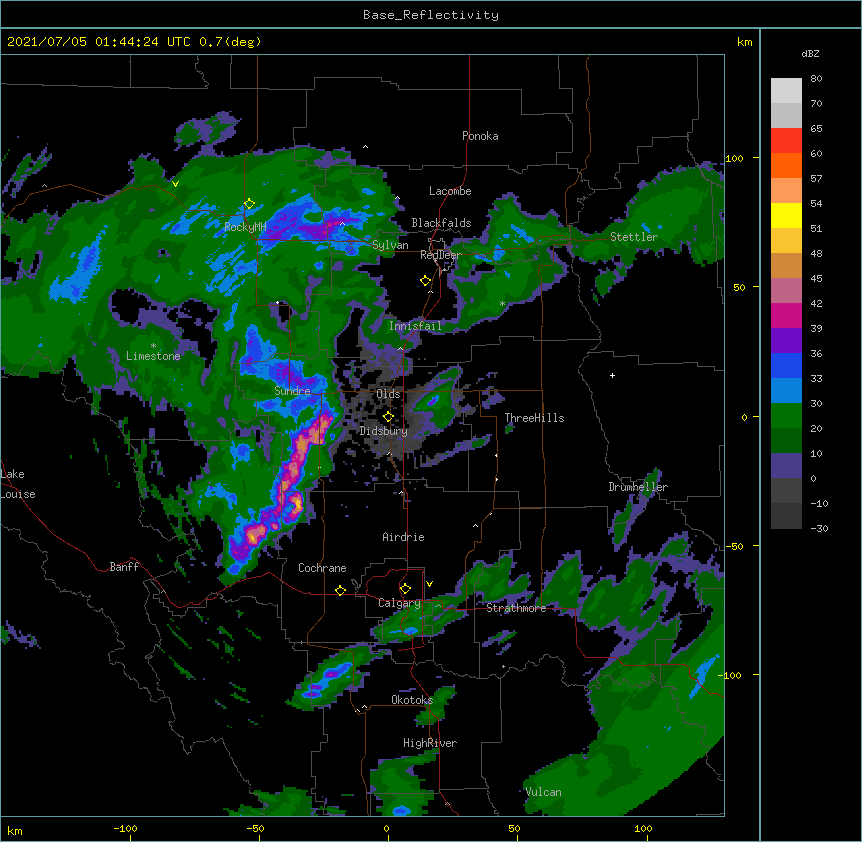Click the Drumheller label

(x=638, y=487)
